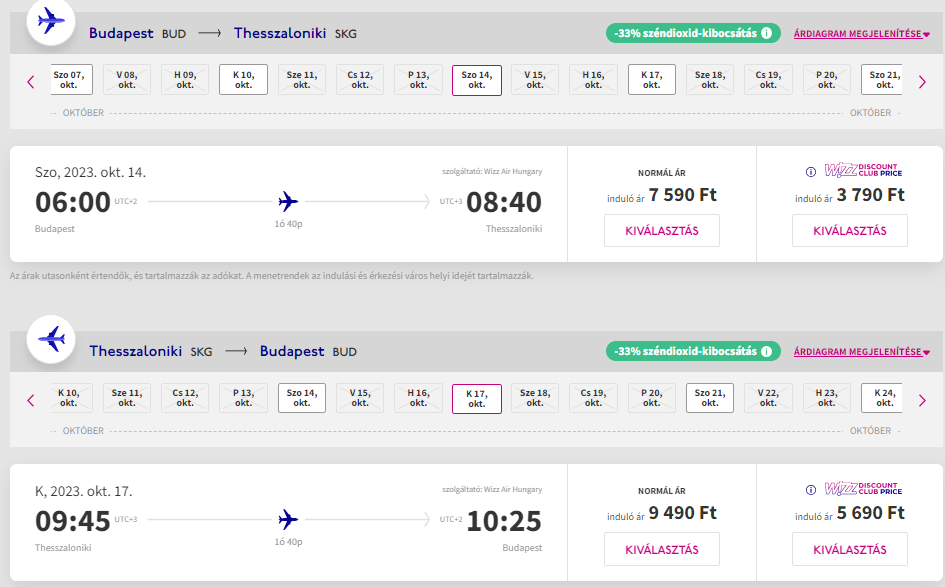This screenshot has height=587, width=945.
Task: Pick return date Szo 21, okt.
Action: click(710, 398)
